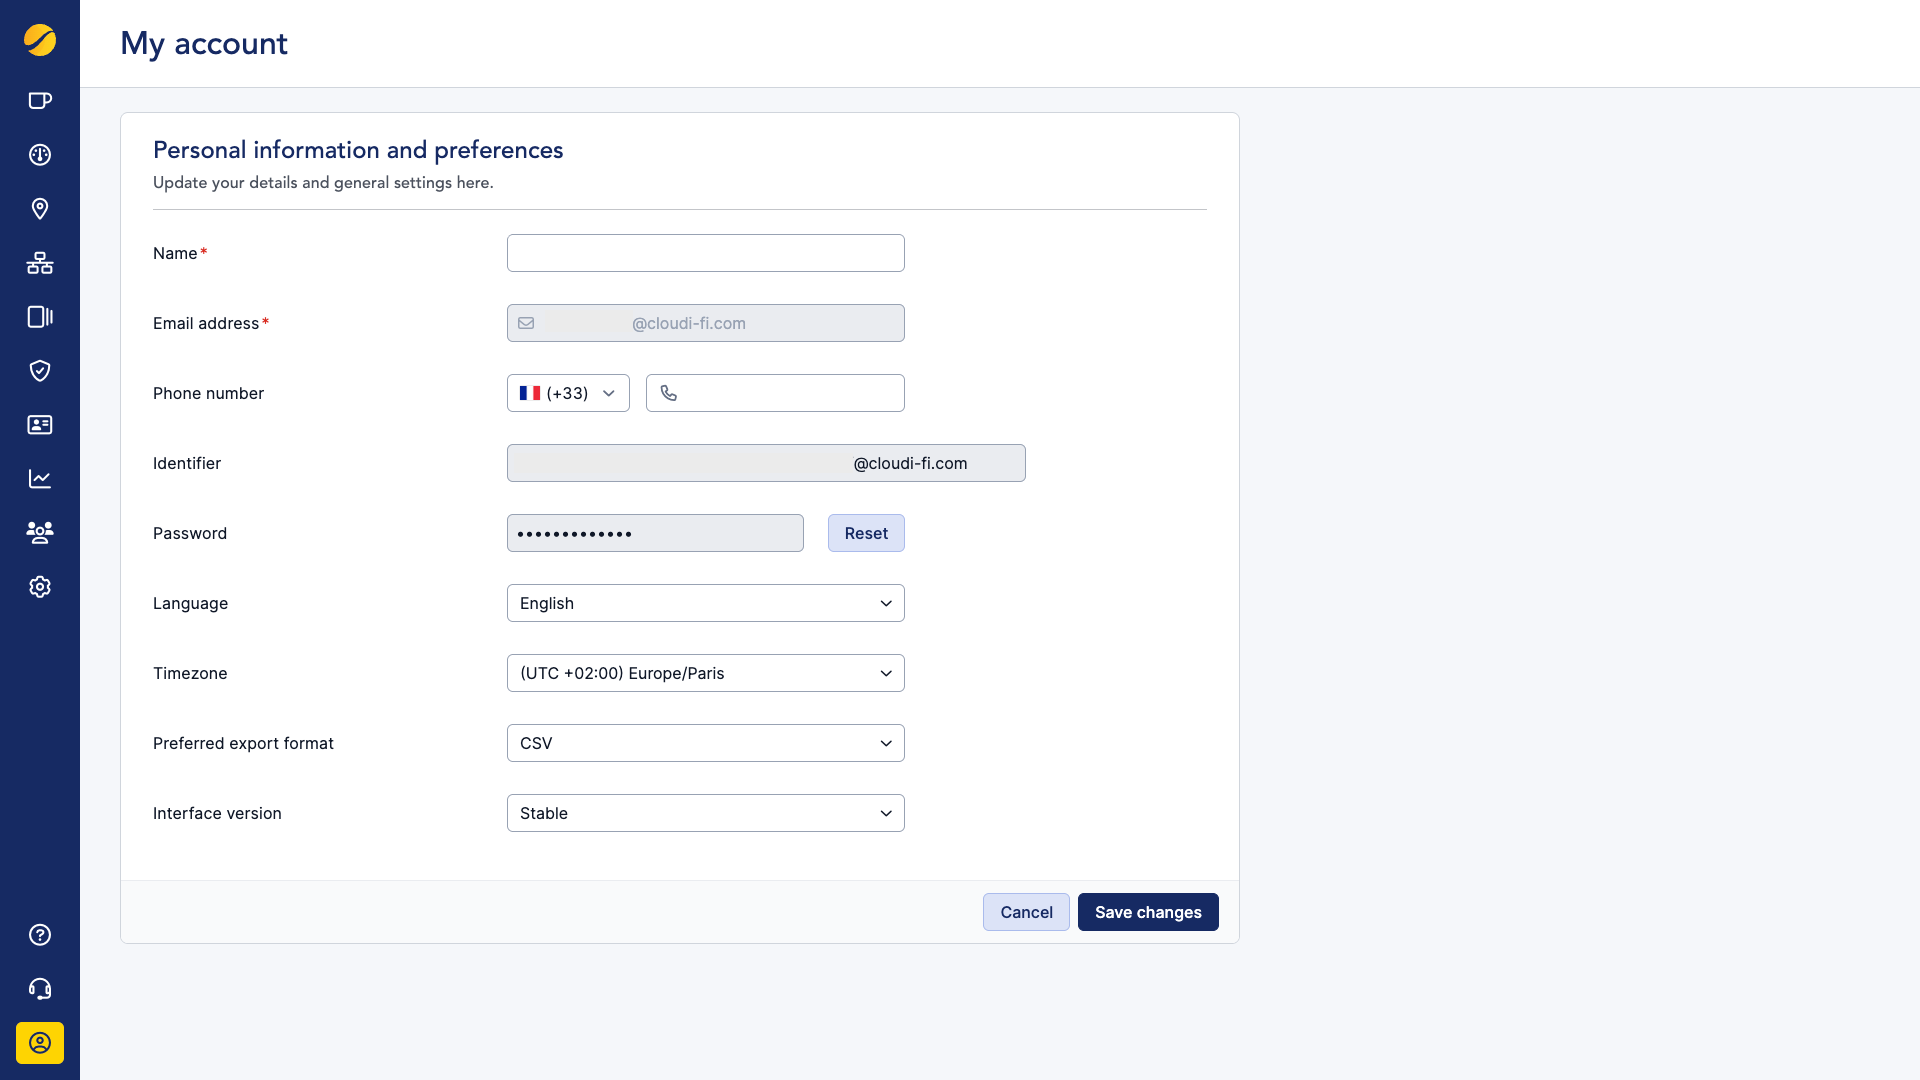
Task: Click the masked Password field
Action: 655,533
